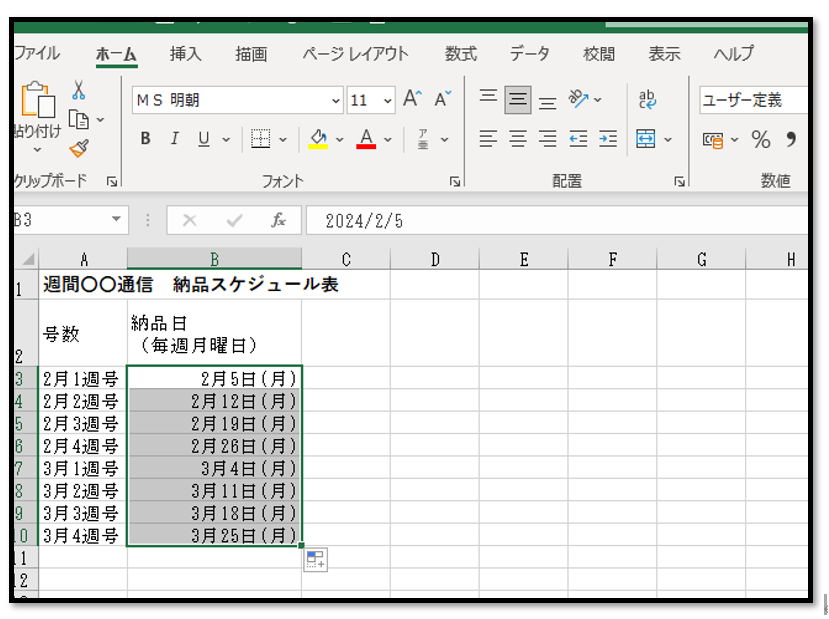The image size is (829, 619).
Task: Open the font size dropdown
Action: [x=388, y=100]
